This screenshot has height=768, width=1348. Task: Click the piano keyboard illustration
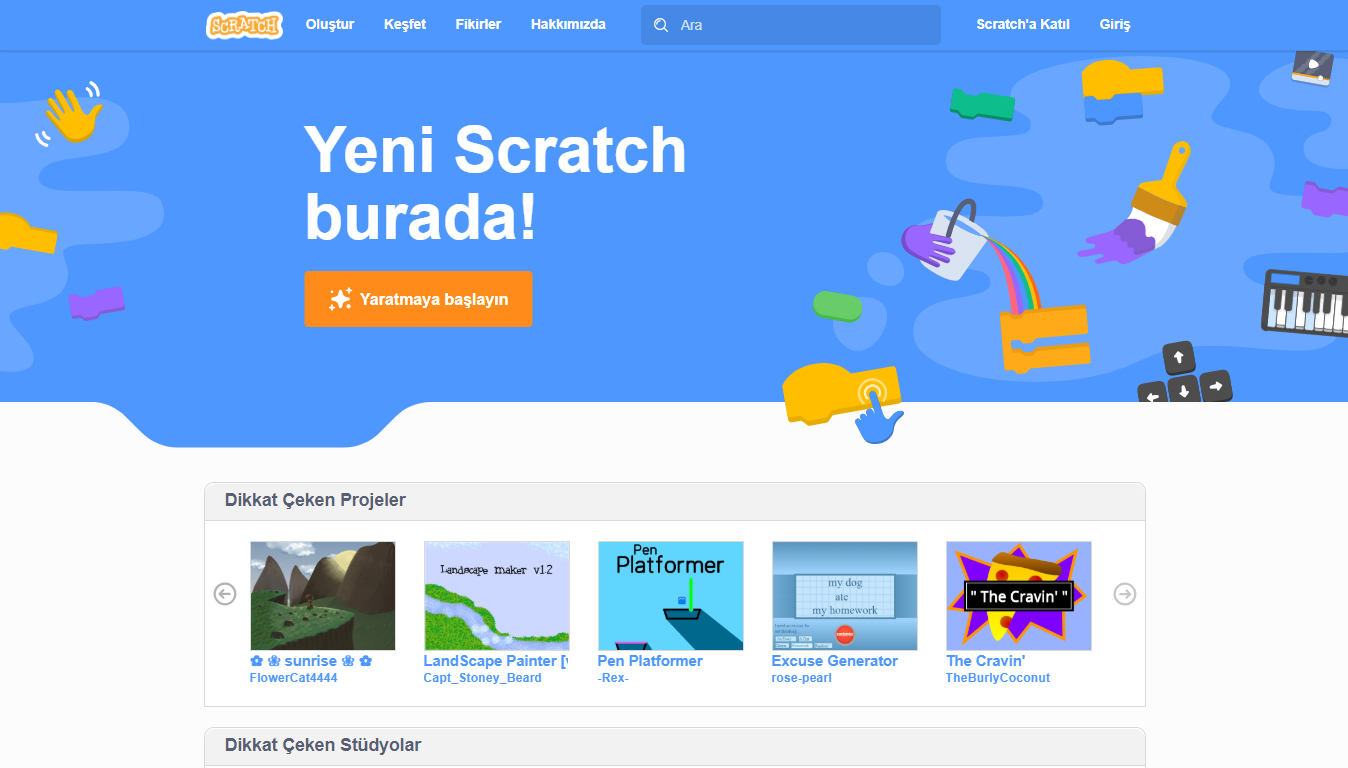click(1305, 302)
